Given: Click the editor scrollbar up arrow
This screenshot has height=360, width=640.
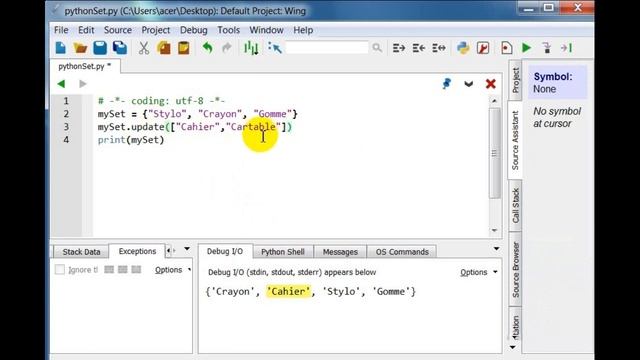Looking at the screenshot, I should pyautogui.click(x=494, y=100).
